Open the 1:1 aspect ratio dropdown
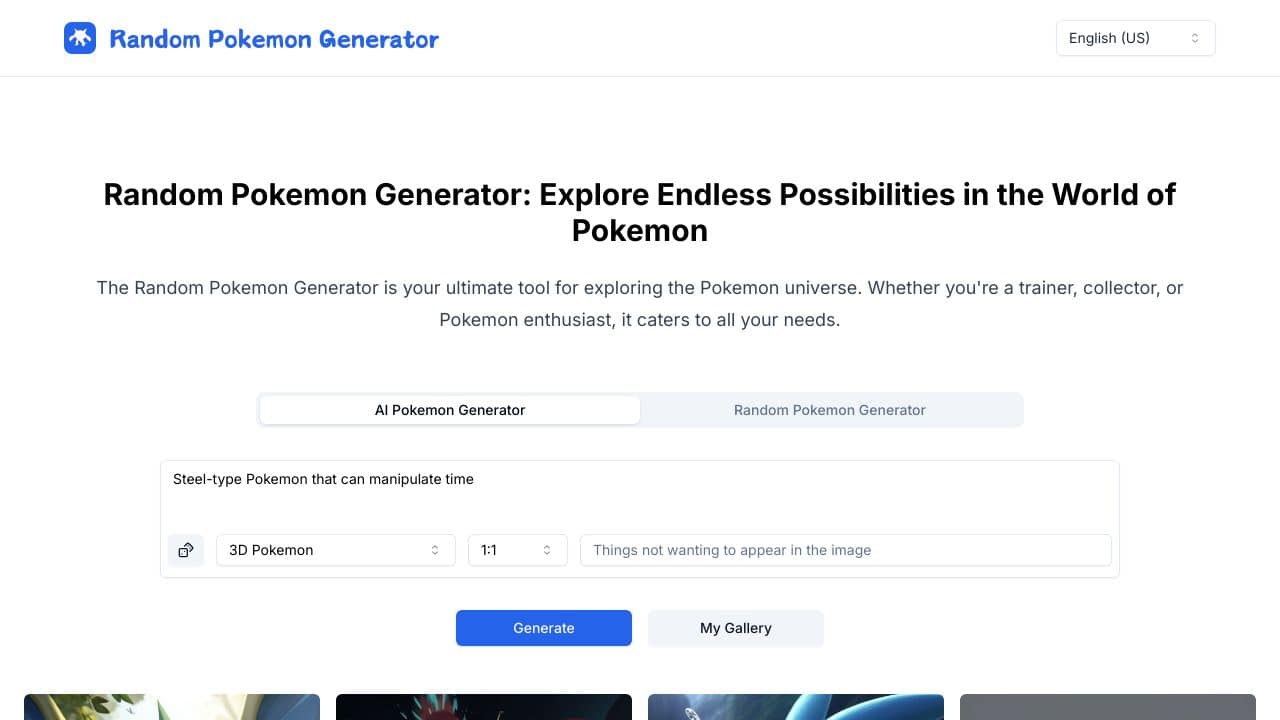1280x720 pixels. pos(517,550)
